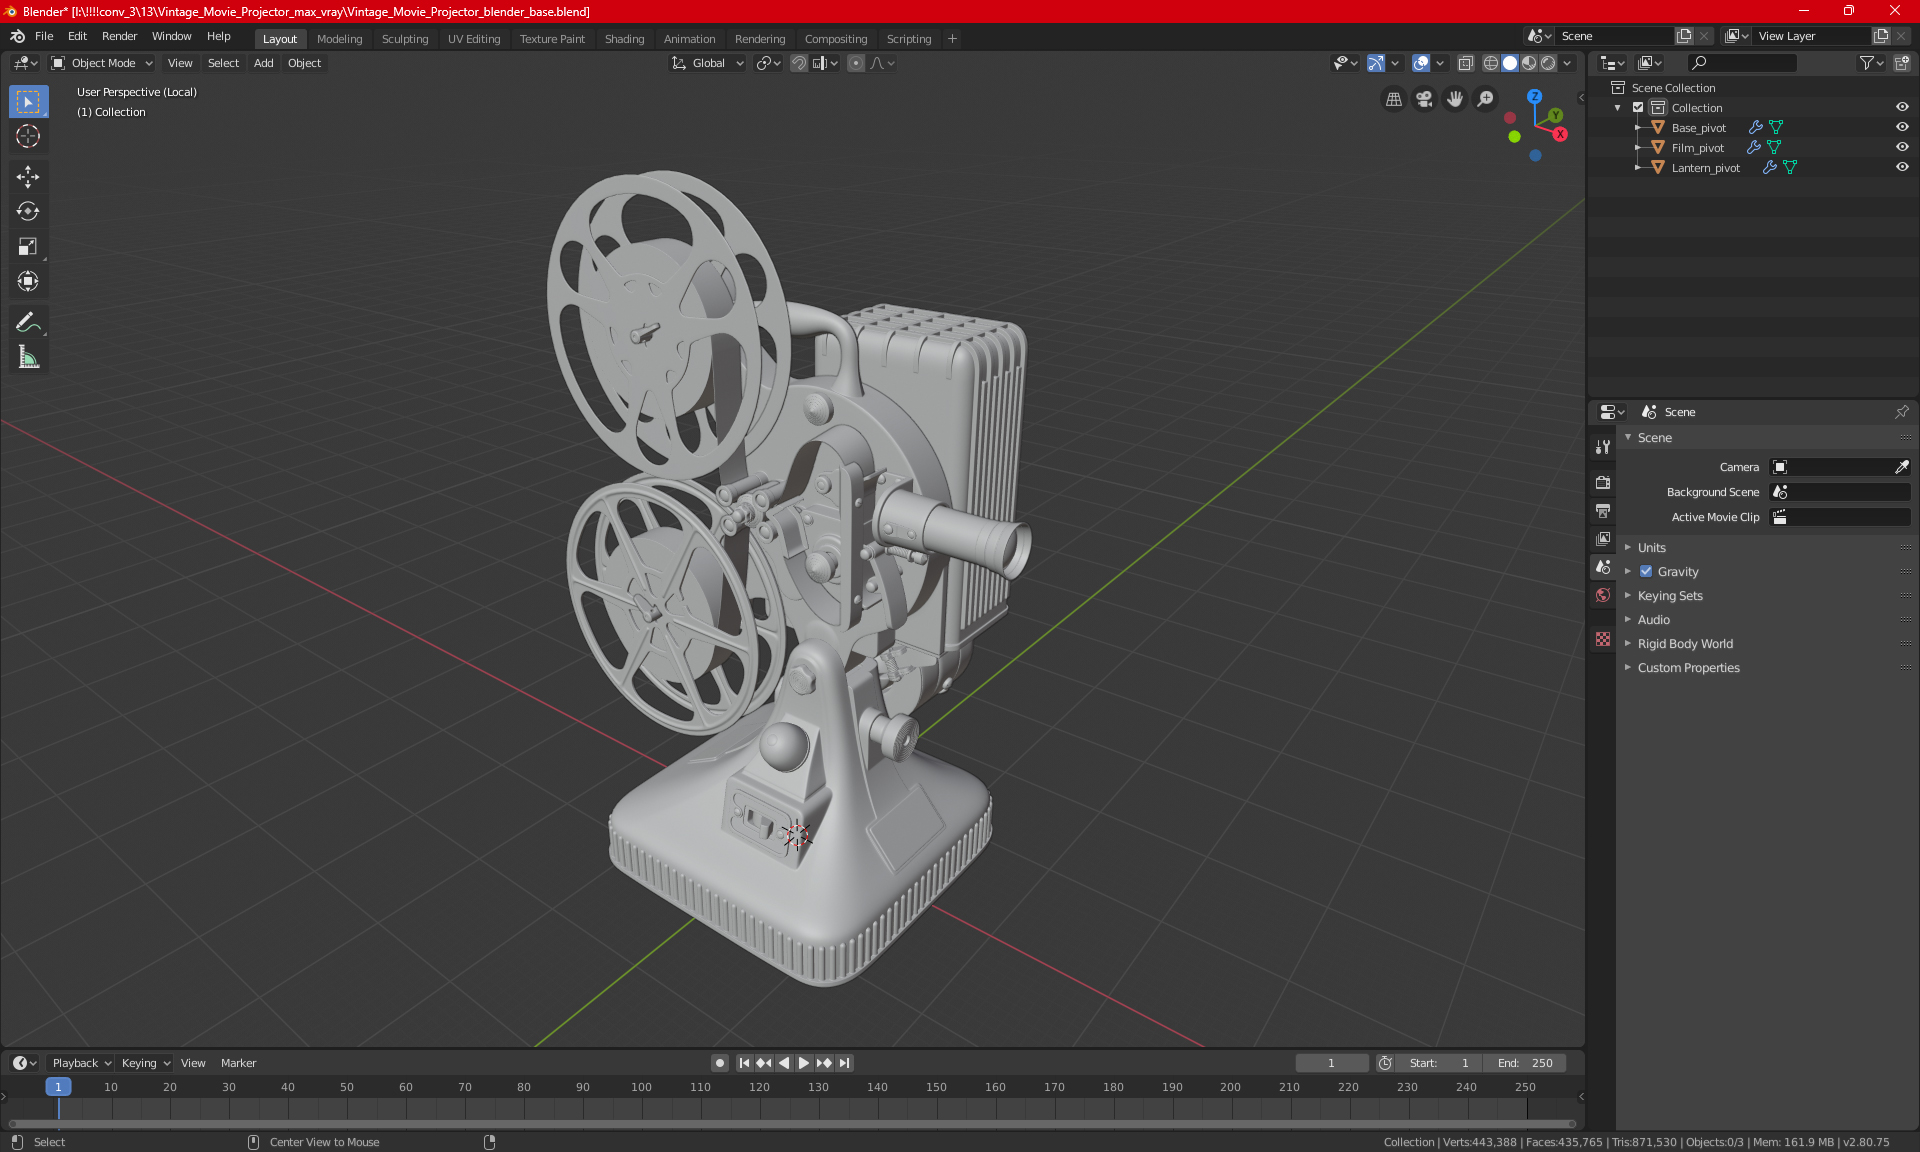Select the Move tool in toolbar
This screenshot has width=1920, height=1152.
pyautogui.click(x=28, y=177)
